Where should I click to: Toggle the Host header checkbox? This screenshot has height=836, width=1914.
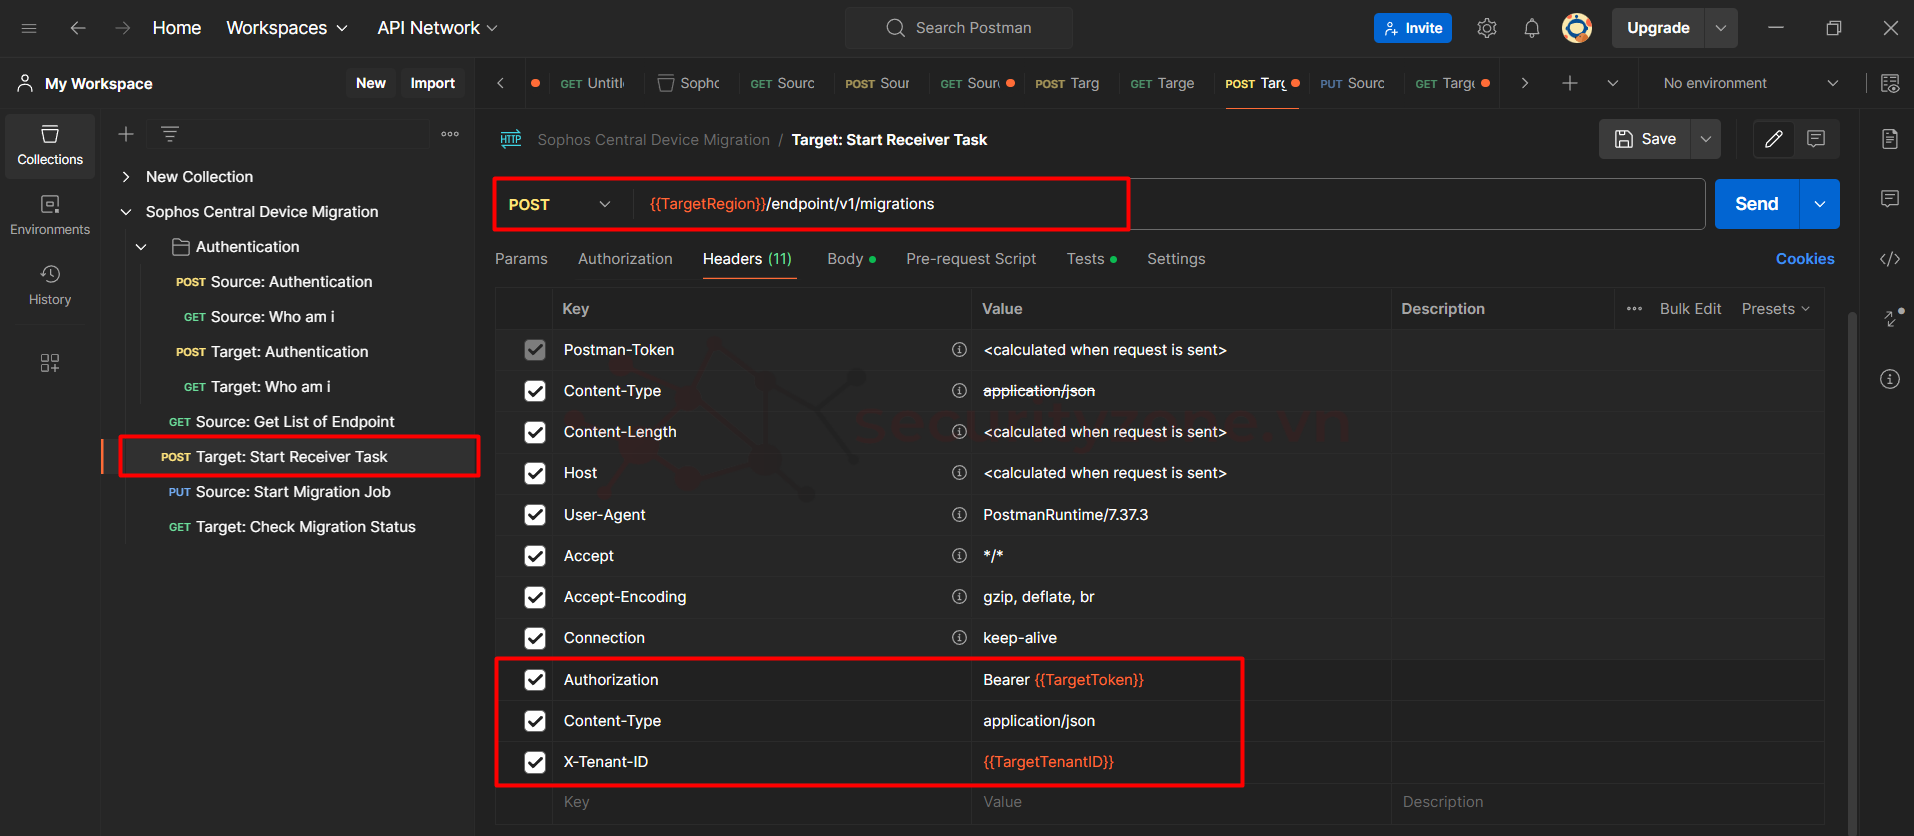point(535,473)
